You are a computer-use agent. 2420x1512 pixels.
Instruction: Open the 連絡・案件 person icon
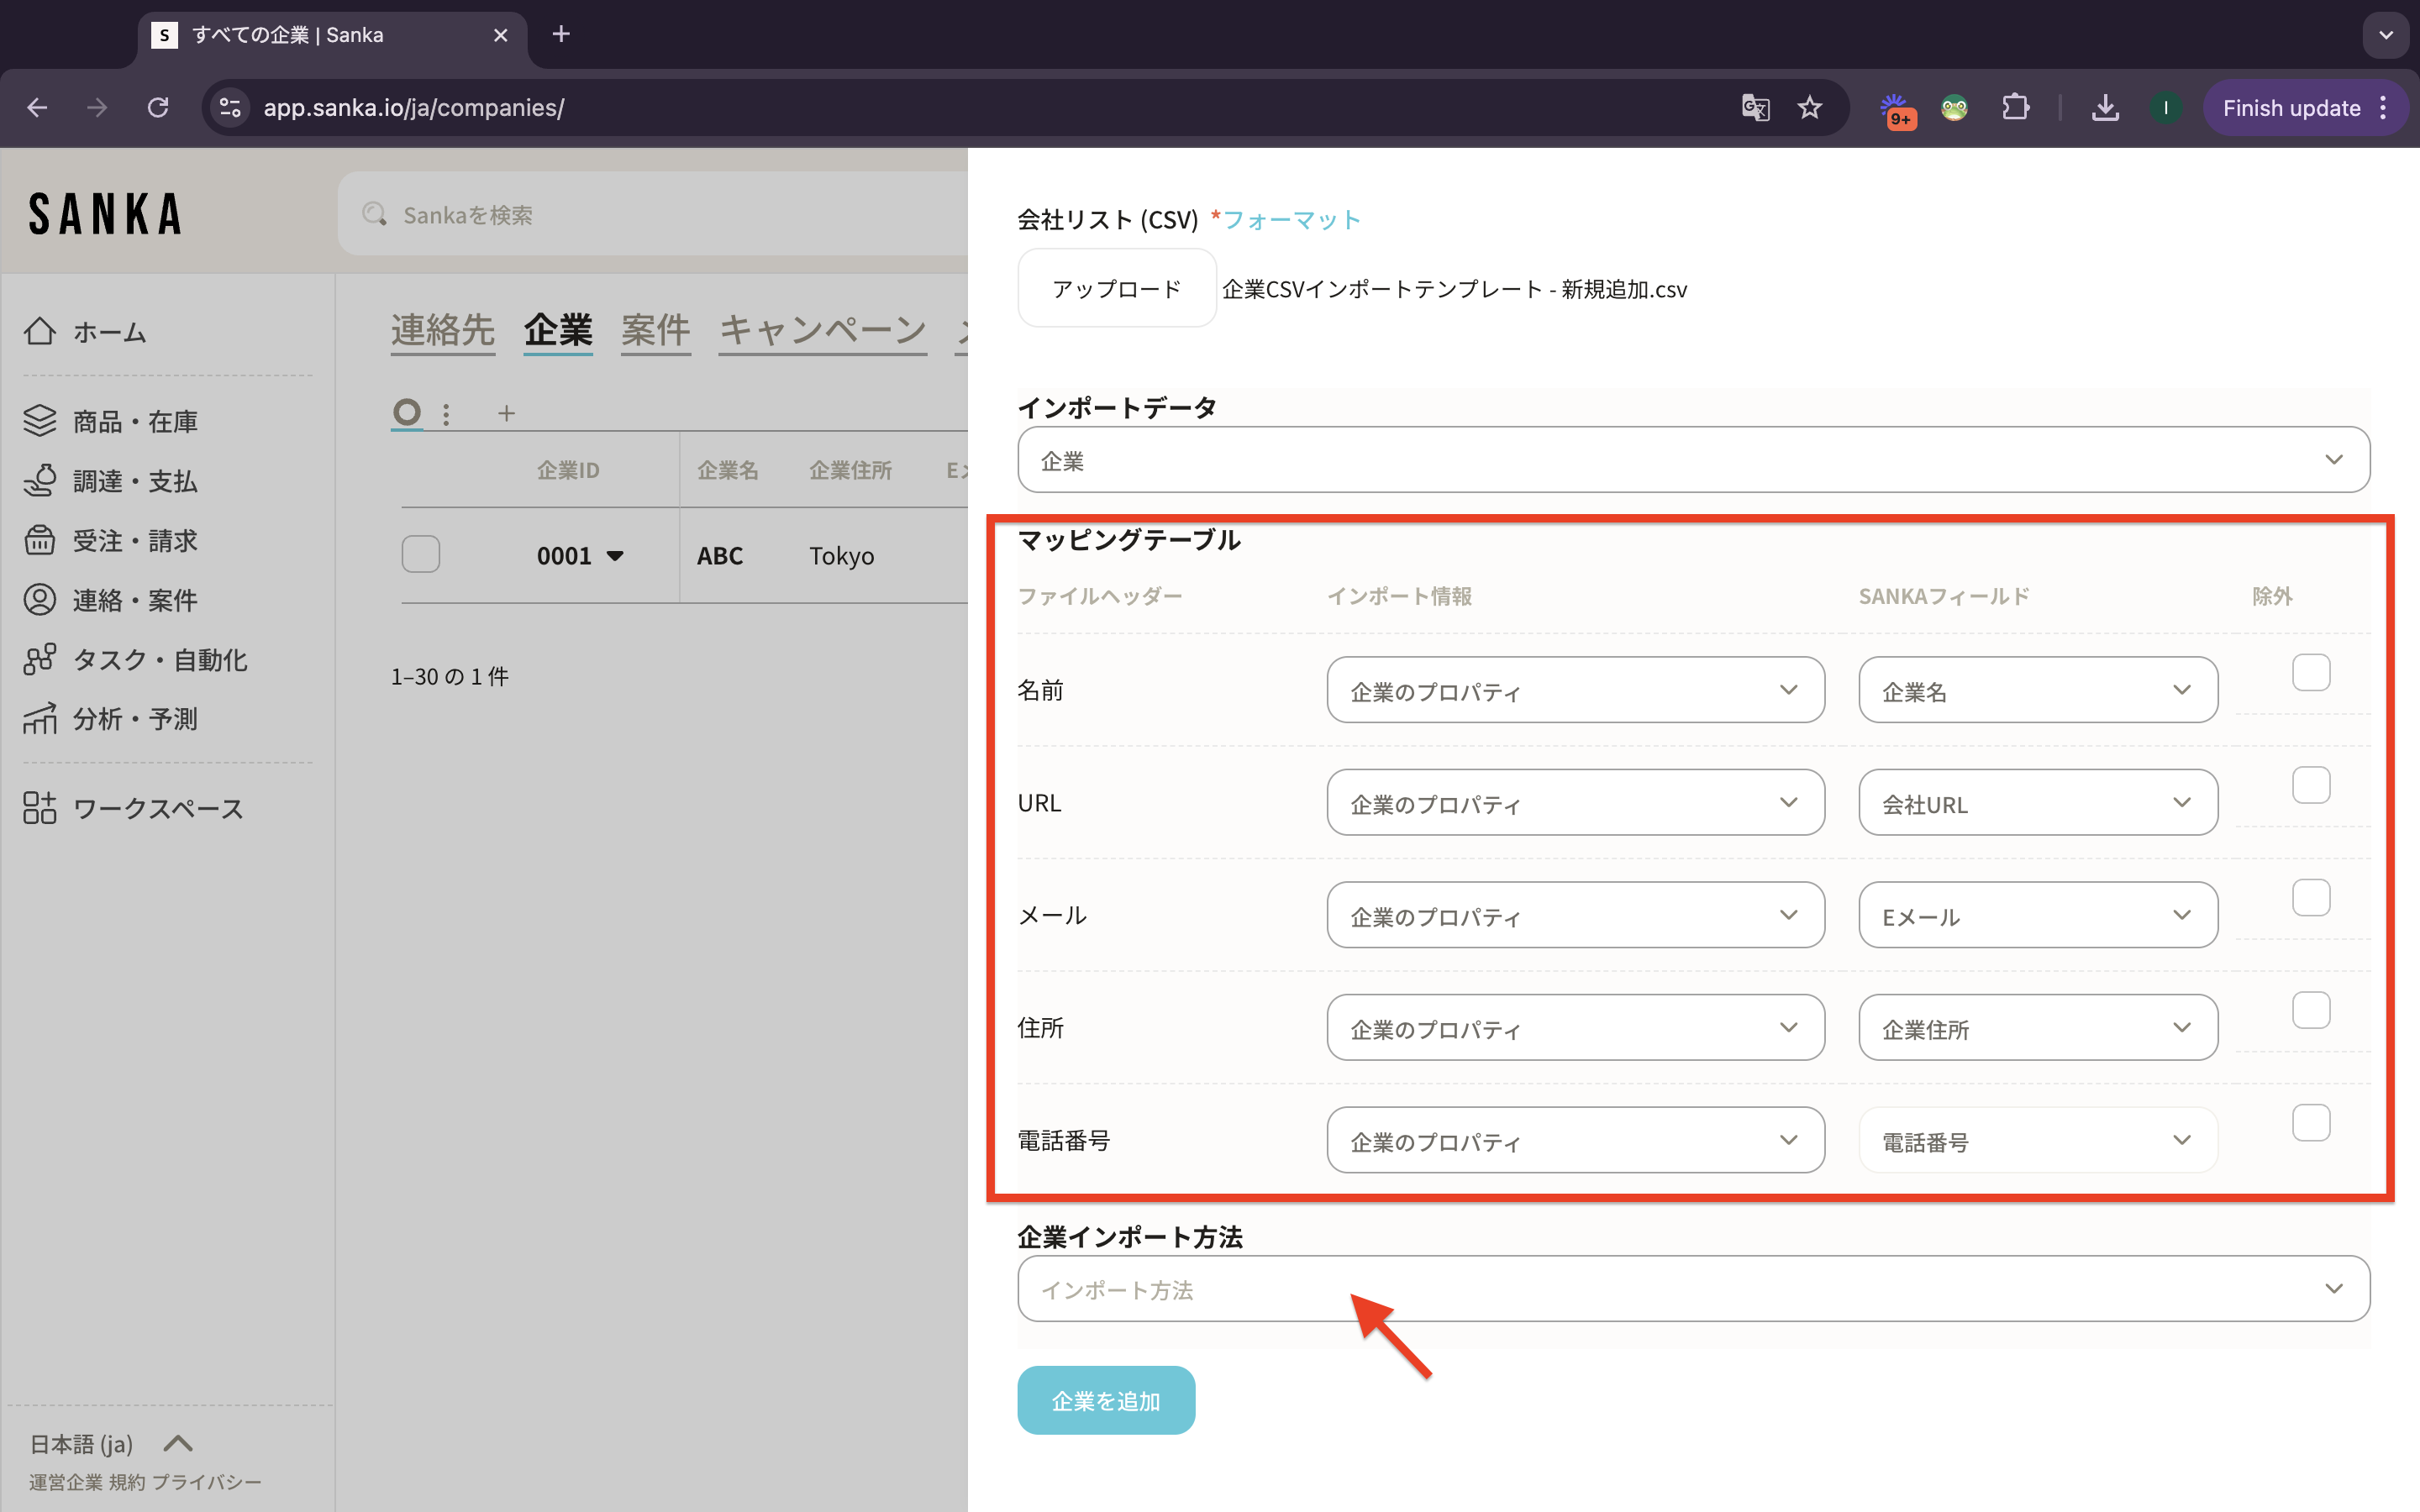(x=40, y=600)
